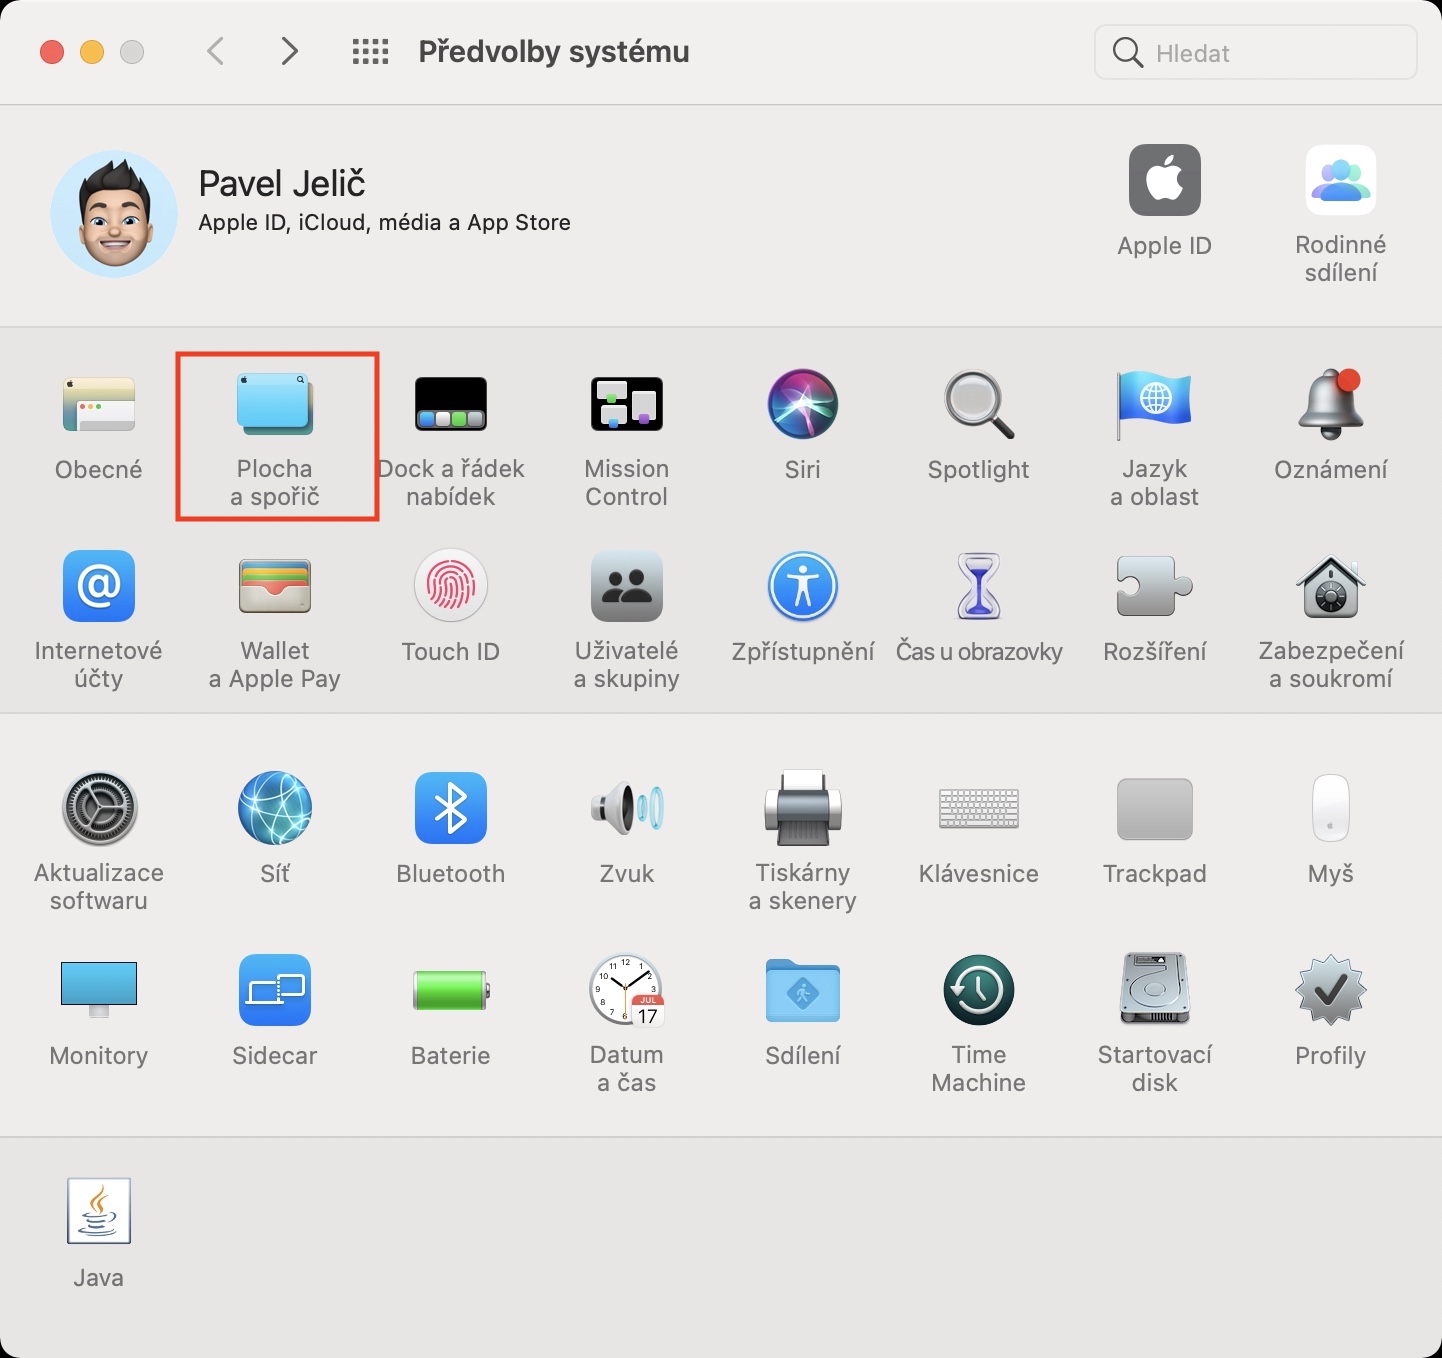Image resolution: width=1442 pixels, height=1358 pixels.
Task: Show all preferences grid button
Action: click(x=370, y=51)
